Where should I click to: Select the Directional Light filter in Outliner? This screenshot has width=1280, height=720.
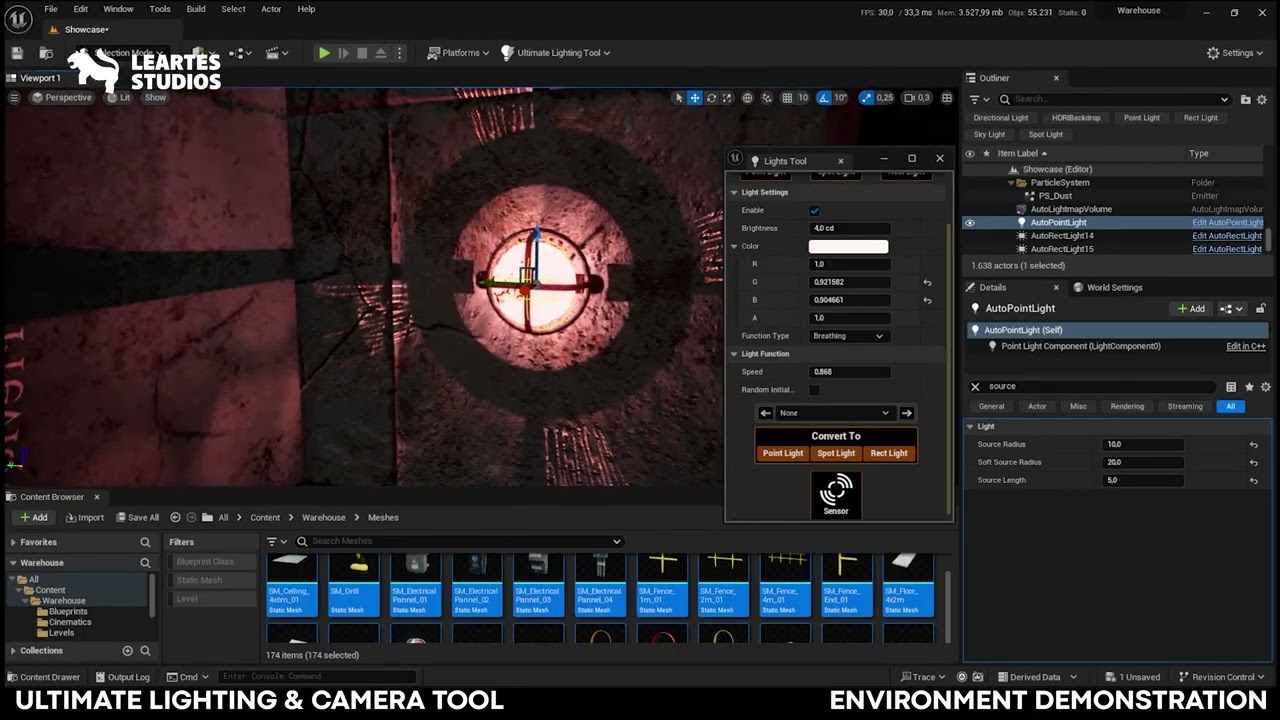pos(1001,118)
